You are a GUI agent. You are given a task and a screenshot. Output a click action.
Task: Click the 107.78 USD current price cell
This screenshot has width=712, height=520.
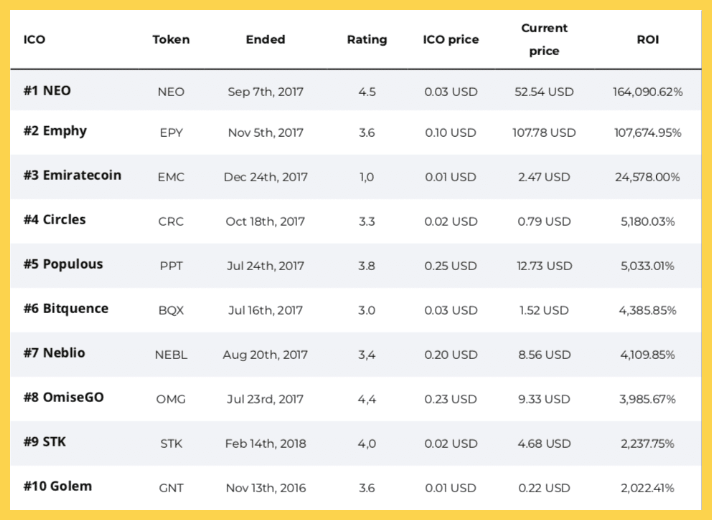click(544, 133)
